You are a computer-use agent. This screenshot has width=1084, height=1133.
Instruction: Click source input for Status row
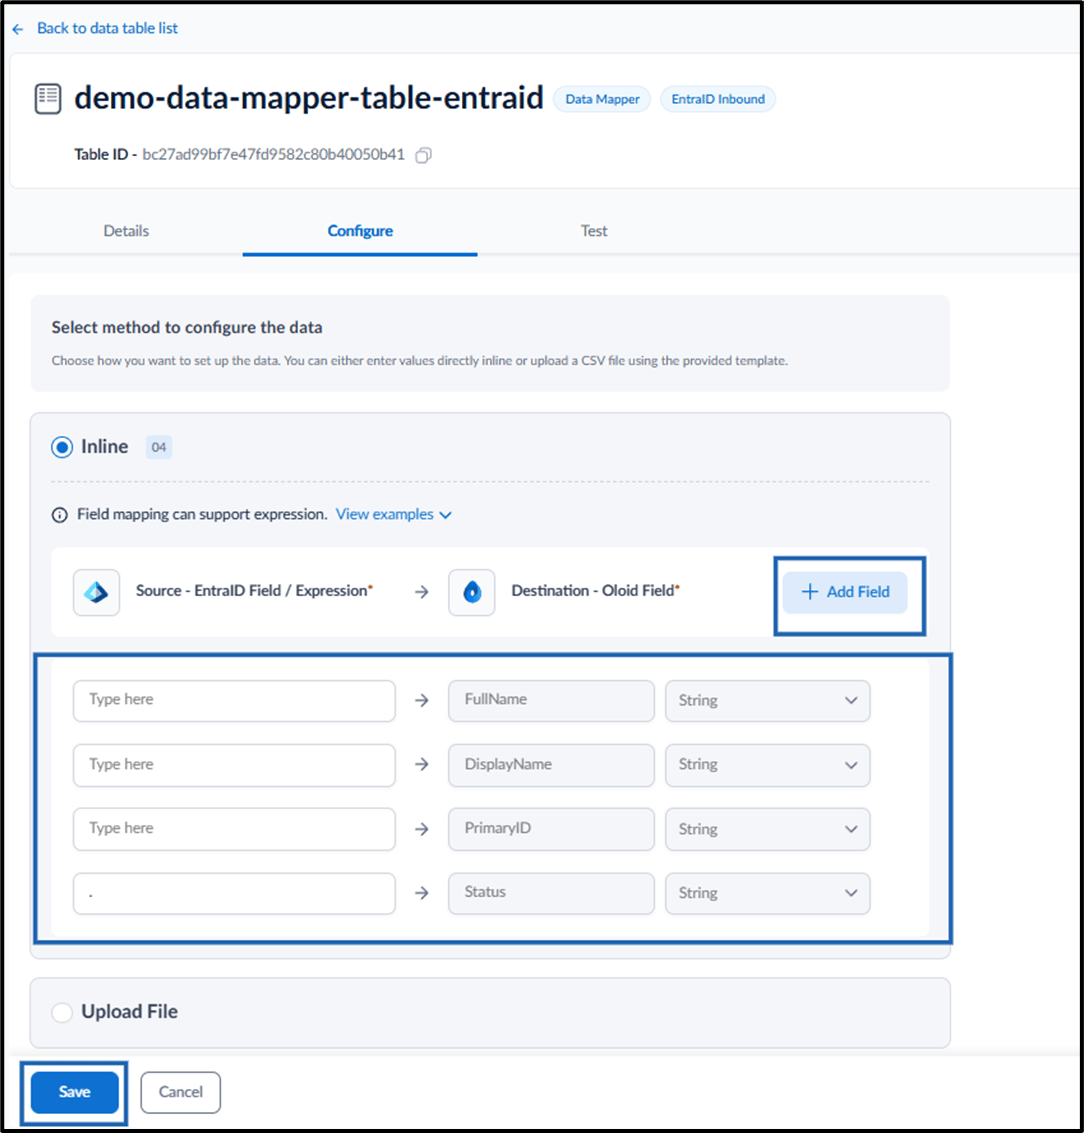pos(234,893)
